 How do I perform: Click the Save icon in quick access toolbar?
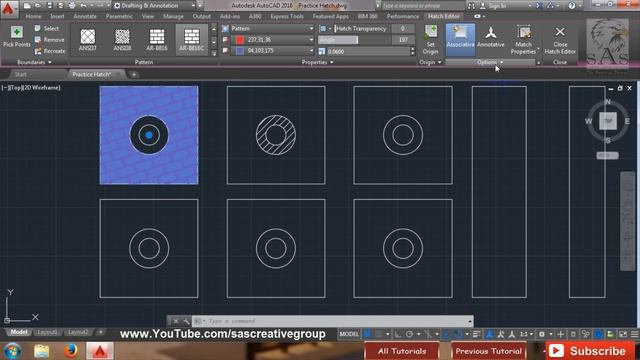pyautogui.click(x=50, y=6)
